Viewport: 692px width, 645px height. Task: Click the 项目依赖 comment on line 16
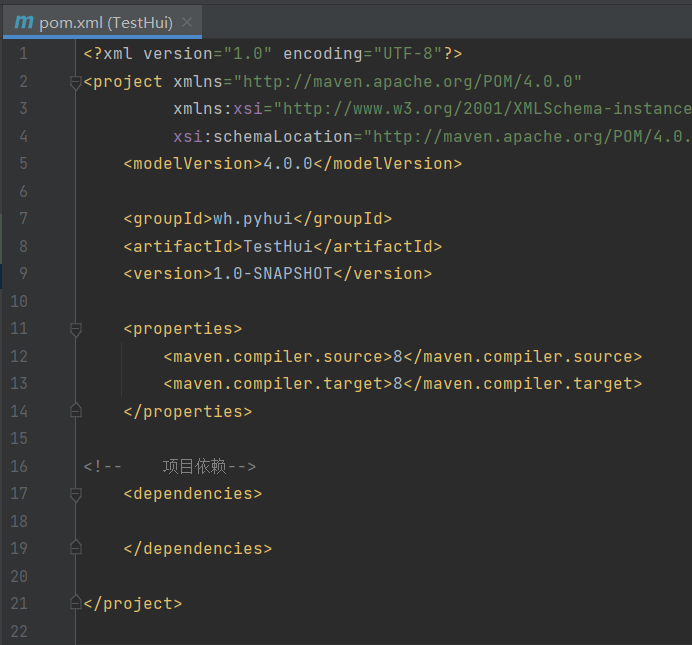[170, 466]
